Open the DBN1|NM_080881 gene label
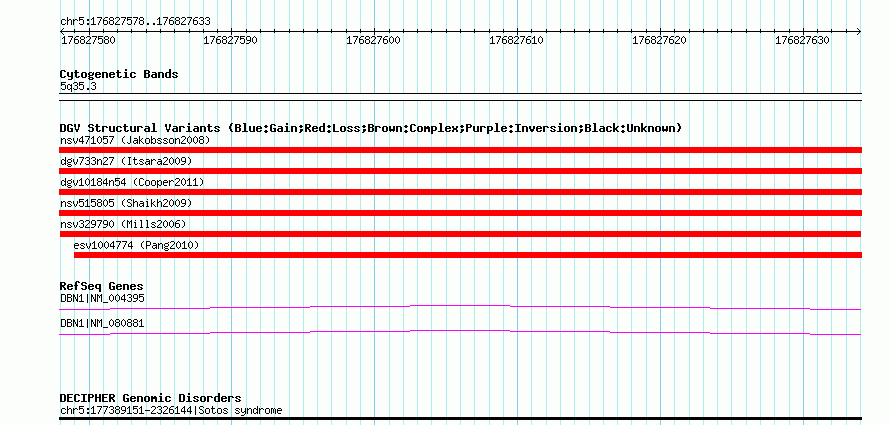The image size is (890, 425). point(102,323)
